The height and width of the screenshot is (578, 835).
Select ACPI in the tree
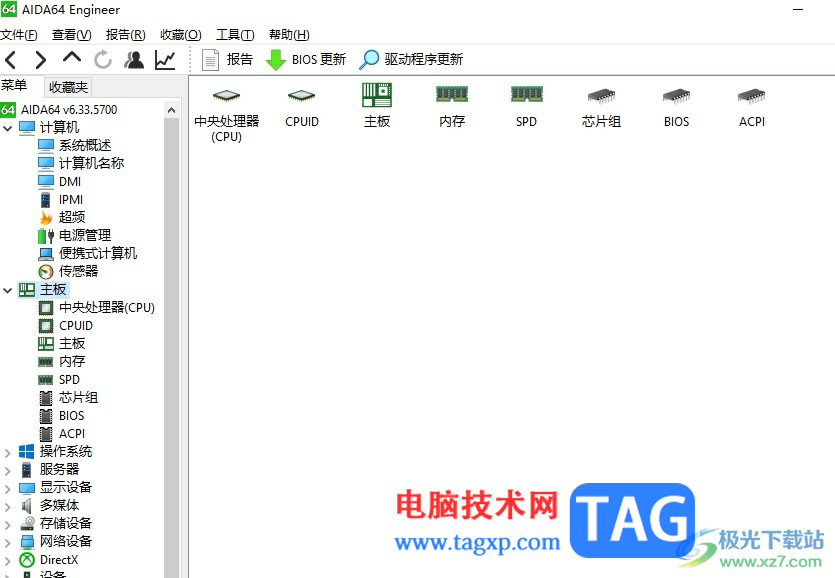point(62,434)
